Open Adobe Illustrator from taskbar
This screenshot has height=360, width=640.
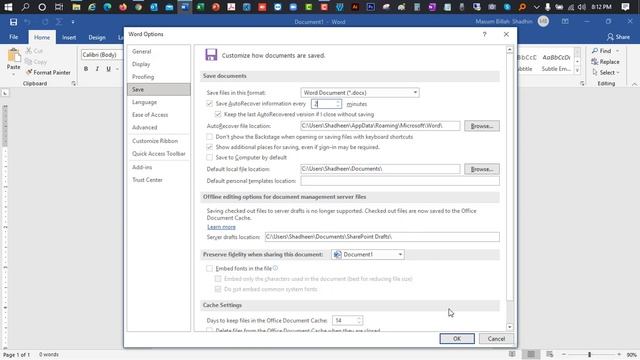click(355, 7)
